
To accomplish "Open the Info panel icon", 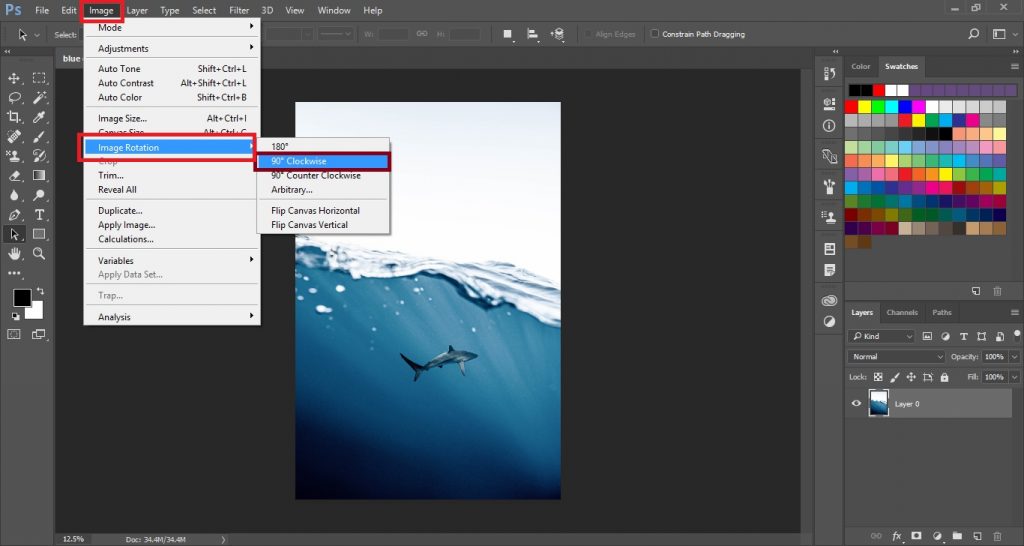I will 829,125.
